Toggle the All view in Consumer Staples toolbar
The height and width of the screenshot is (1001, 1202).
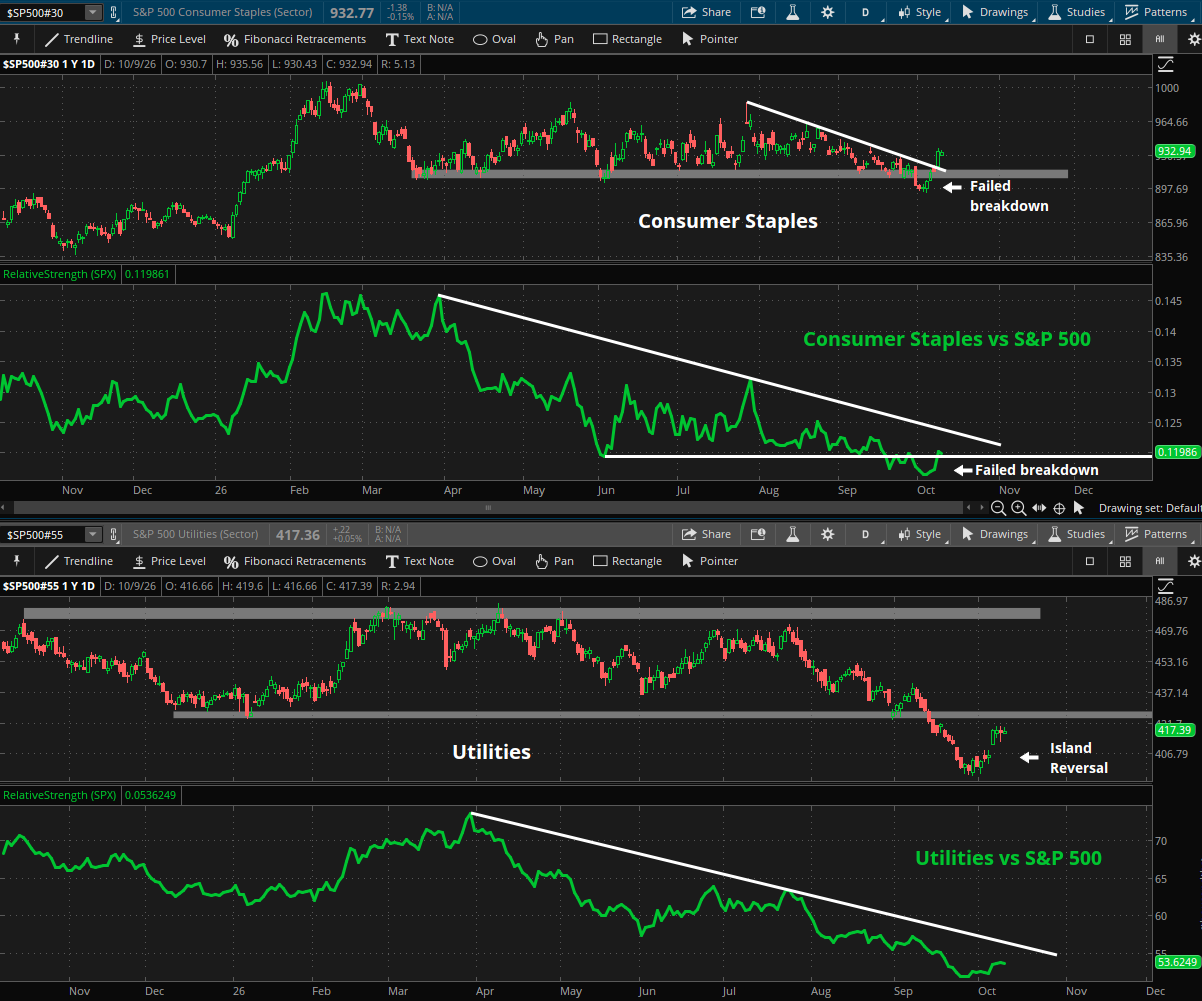pyautogui.click(x=1160, y=39)
